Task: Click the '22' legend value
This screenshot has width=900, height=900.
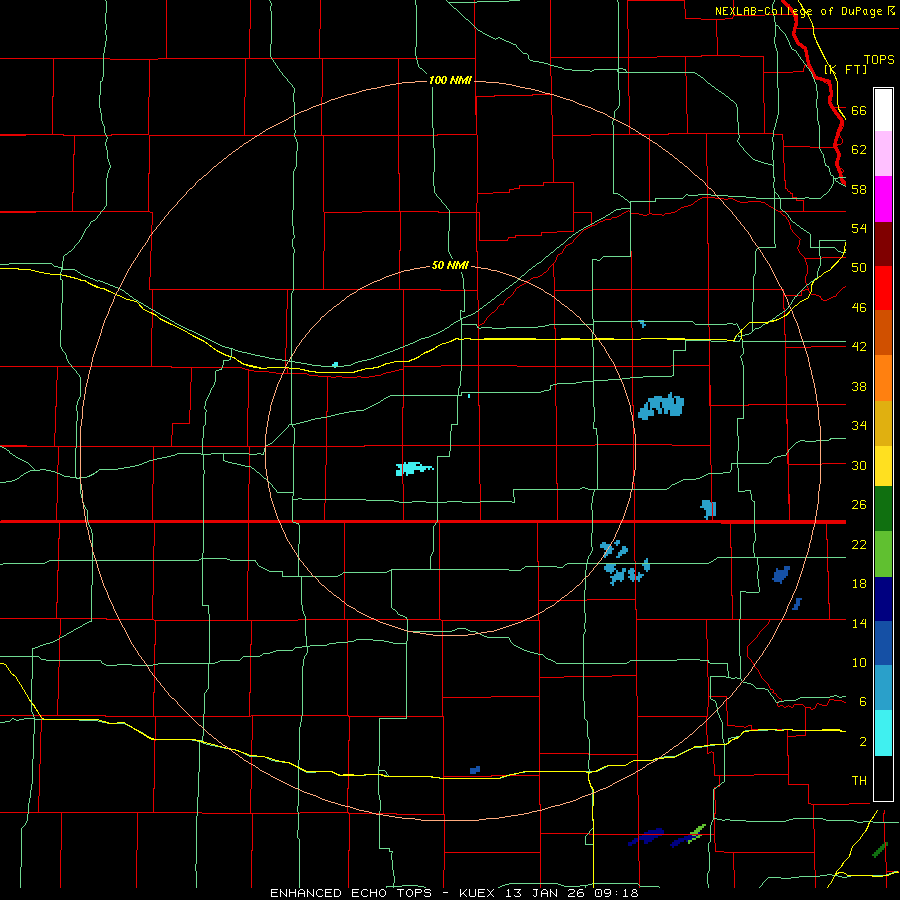Action: click(x=859, y=544)
